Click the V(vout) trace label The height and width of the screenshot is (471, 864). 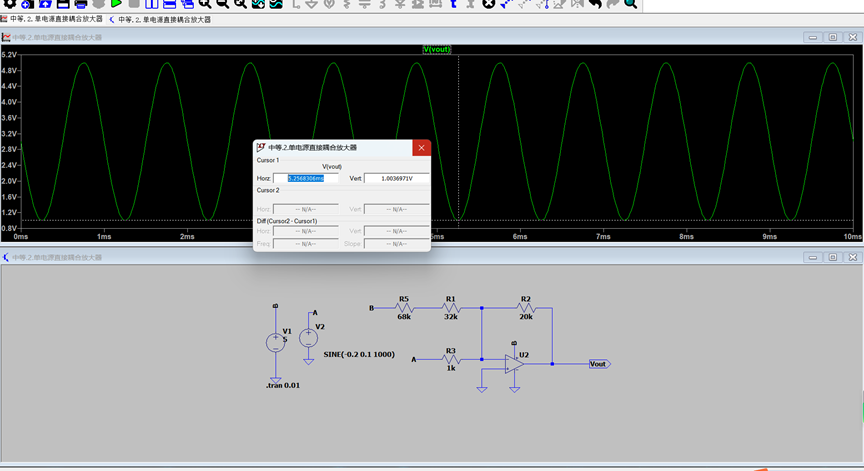pos(438,49)
